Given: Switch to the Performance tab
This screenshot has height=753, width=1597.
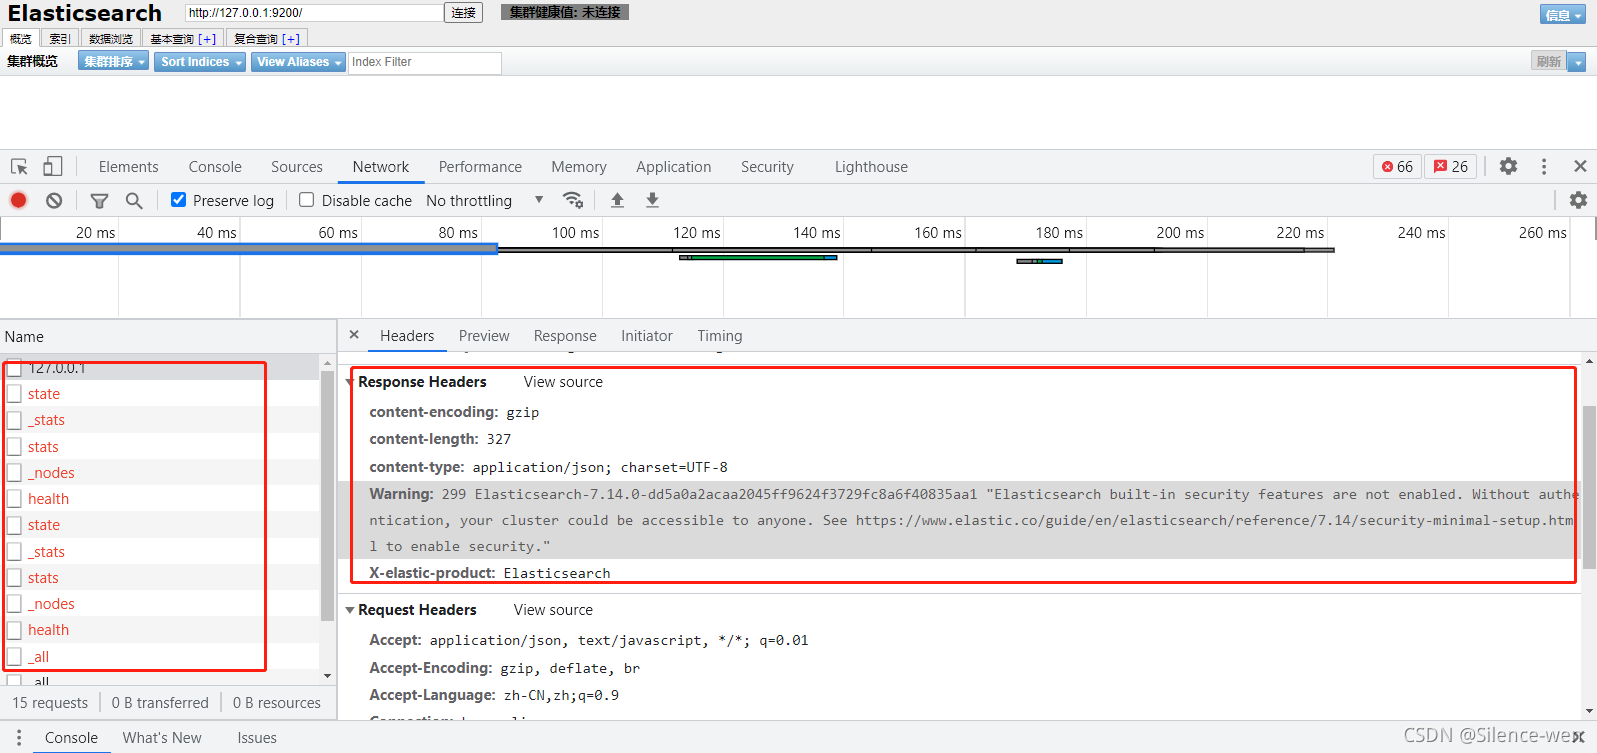Looking at the screenshot, I should [x=480, y=167].
